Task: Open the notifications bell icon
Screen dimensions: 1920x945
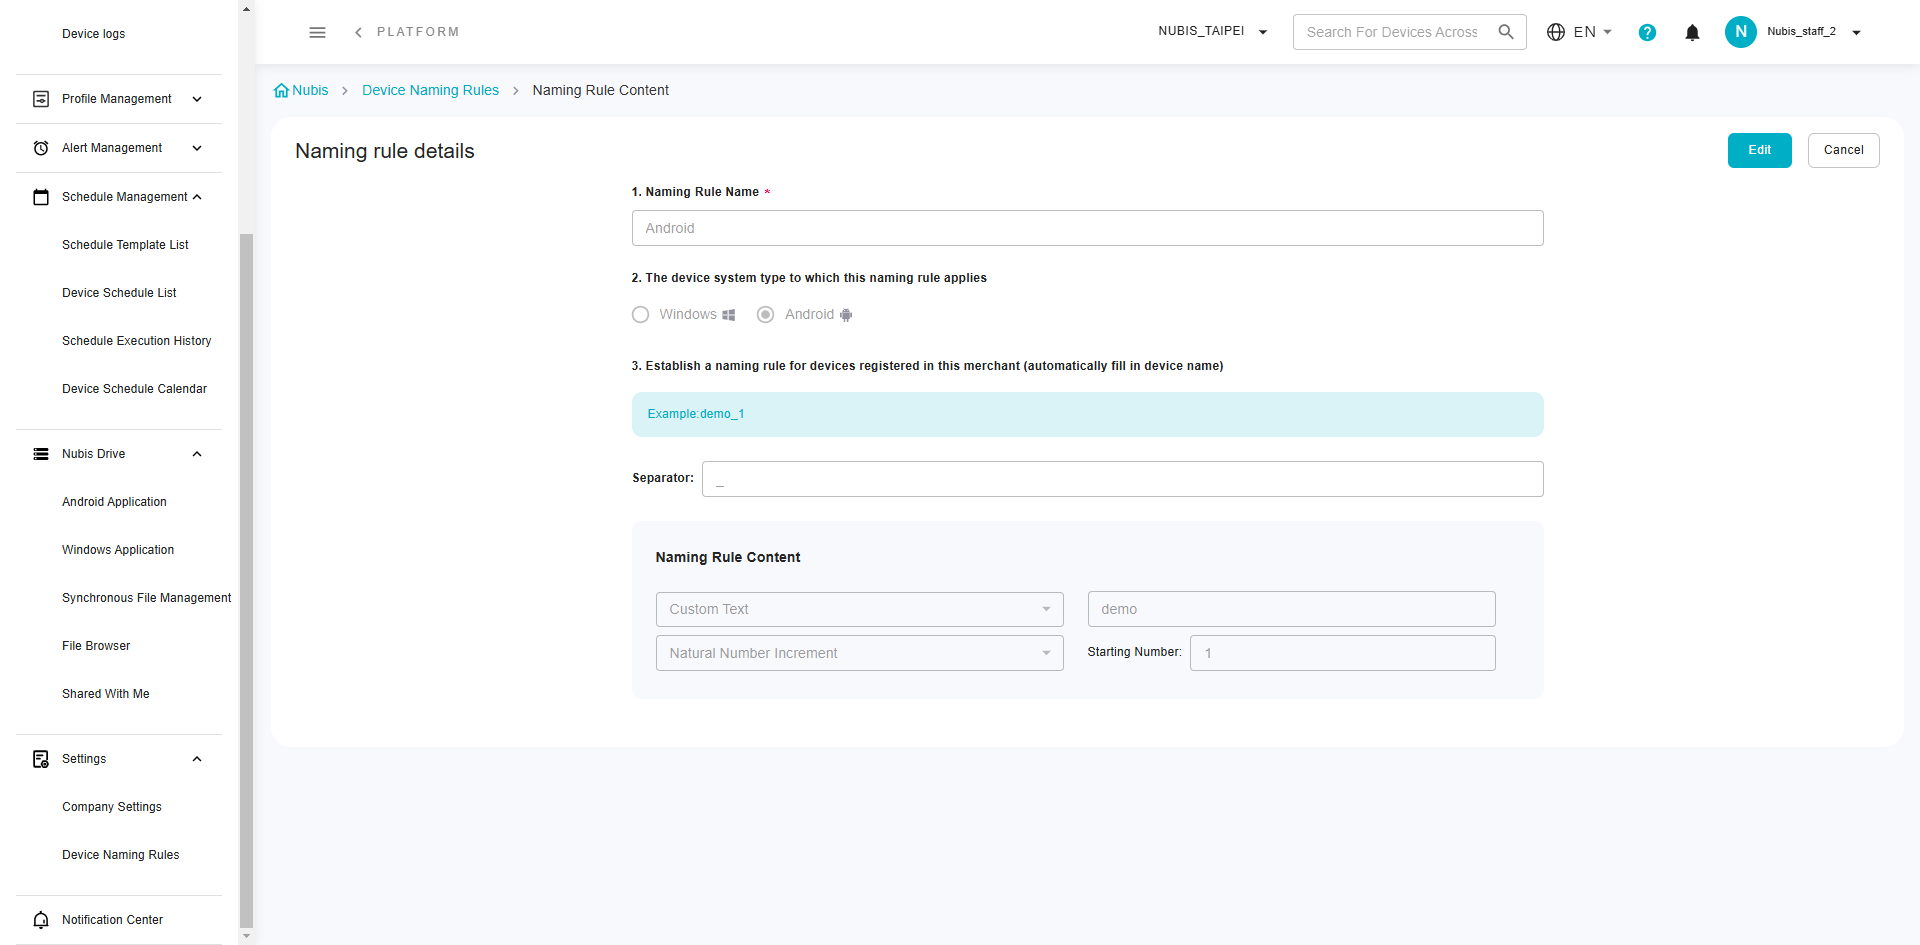Action: tap(1692, 32)
